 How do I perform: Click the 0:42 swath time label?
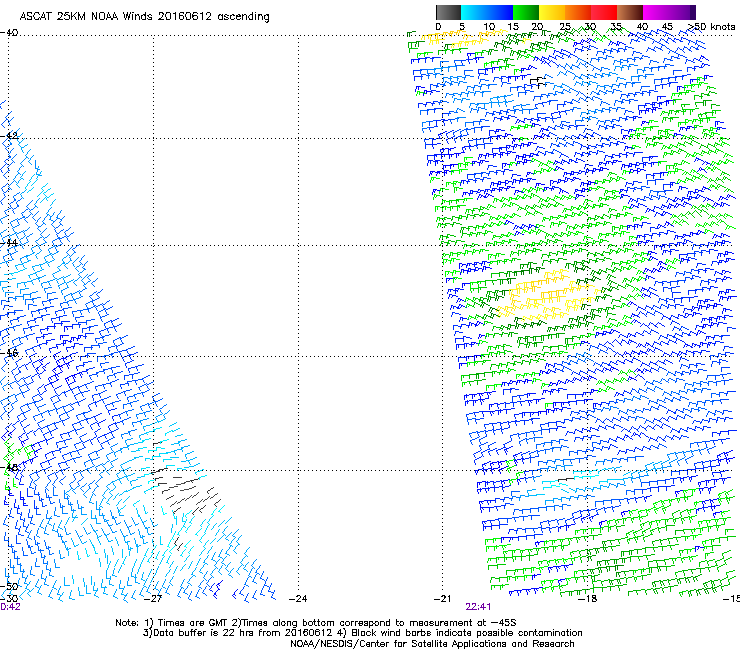(10, 607)
